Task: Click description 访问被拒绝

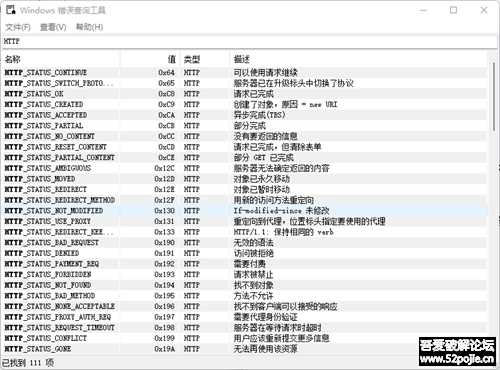Action: click(x=253, y=253)
